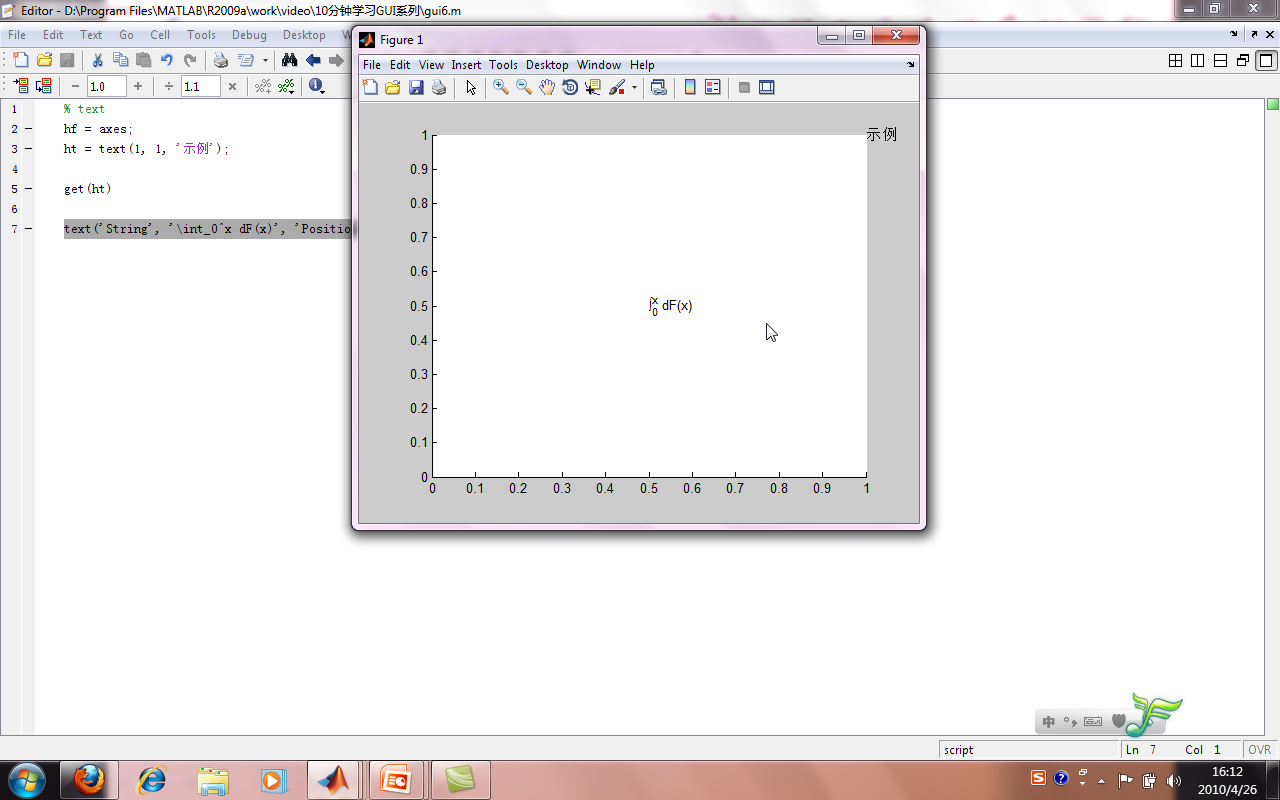Click increment plus button beside 1.0
Image resolution: width=1280 pixels, height=800 pixels.
138,87
